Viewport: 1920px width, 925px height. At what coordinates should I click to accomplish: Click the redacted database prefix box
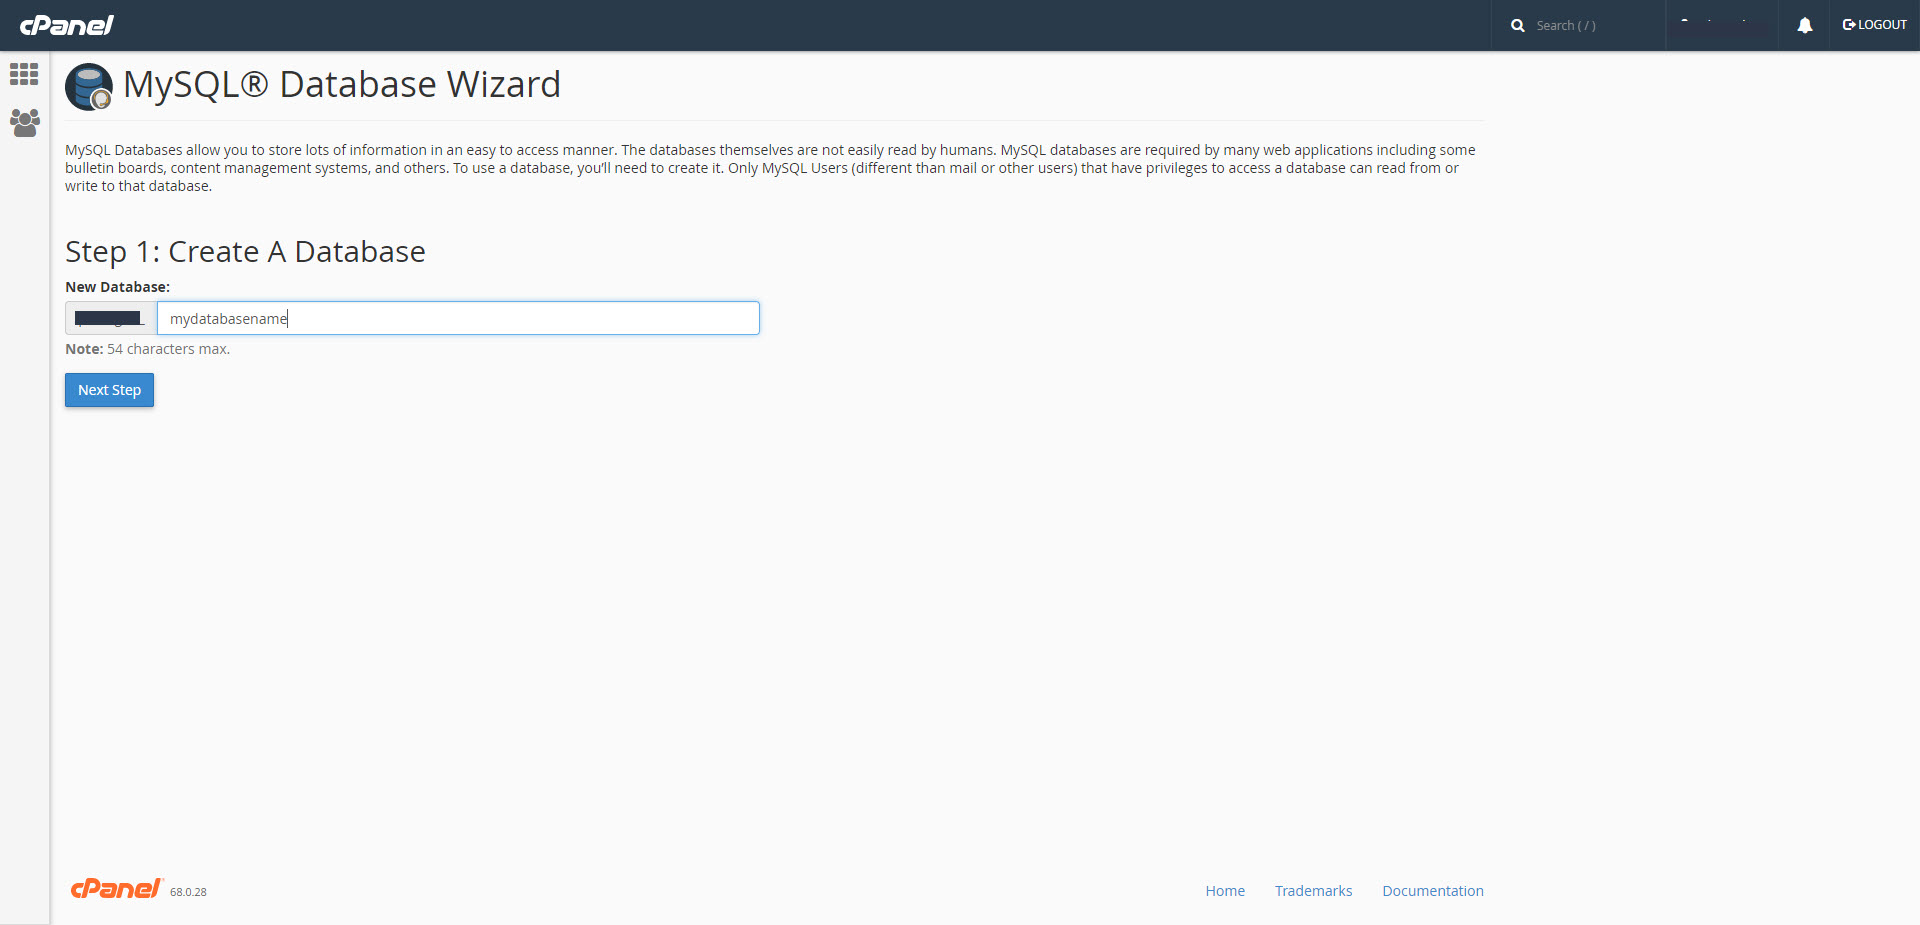pyautogui.click(x=111, y=318)
